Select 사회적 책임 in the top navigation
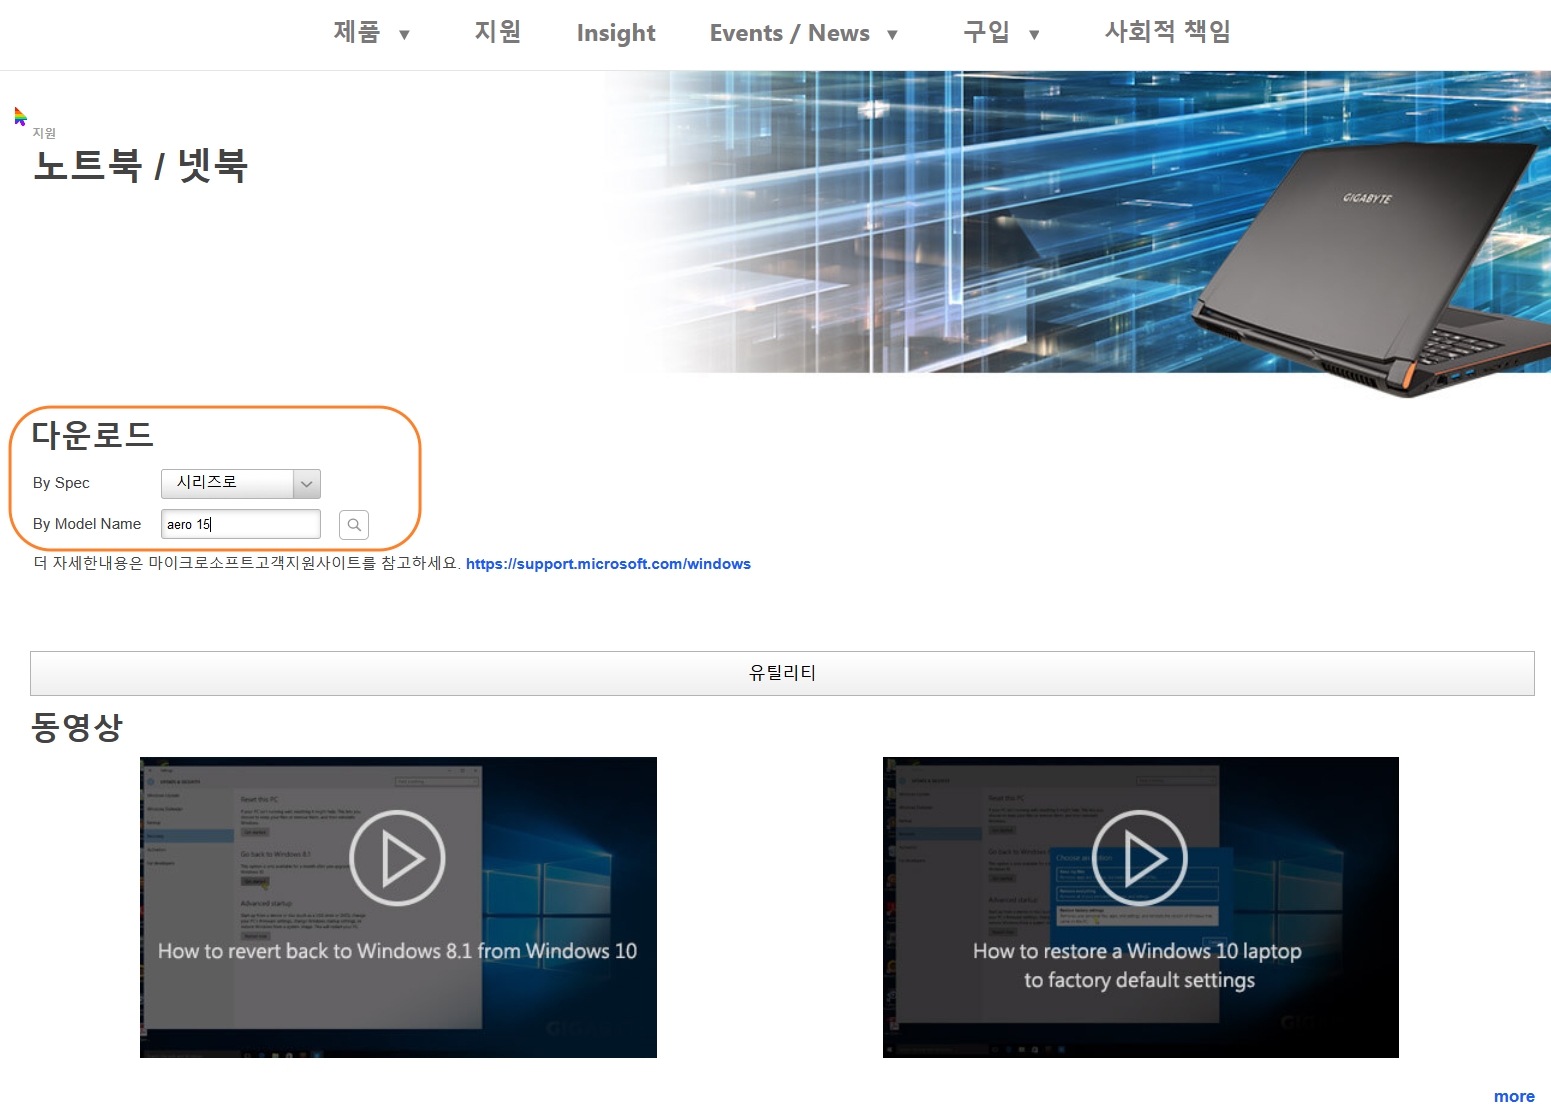 tap(1167, 32)
